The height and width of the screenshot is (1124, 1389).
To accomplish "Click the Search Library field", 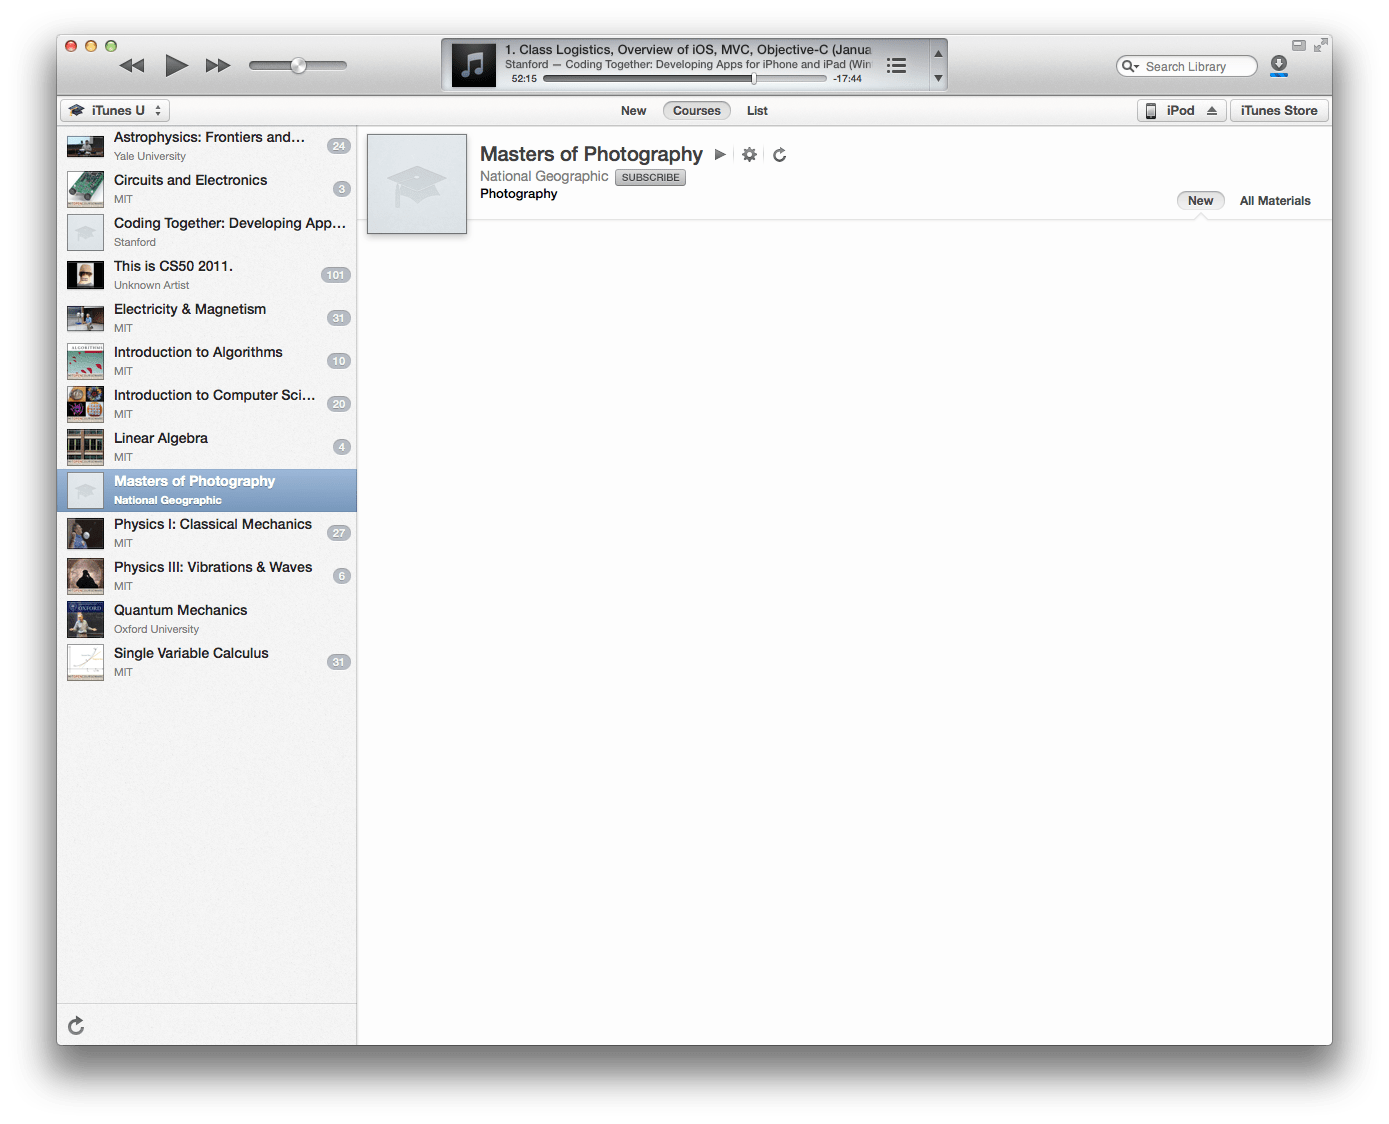I will click(1187, 66).
